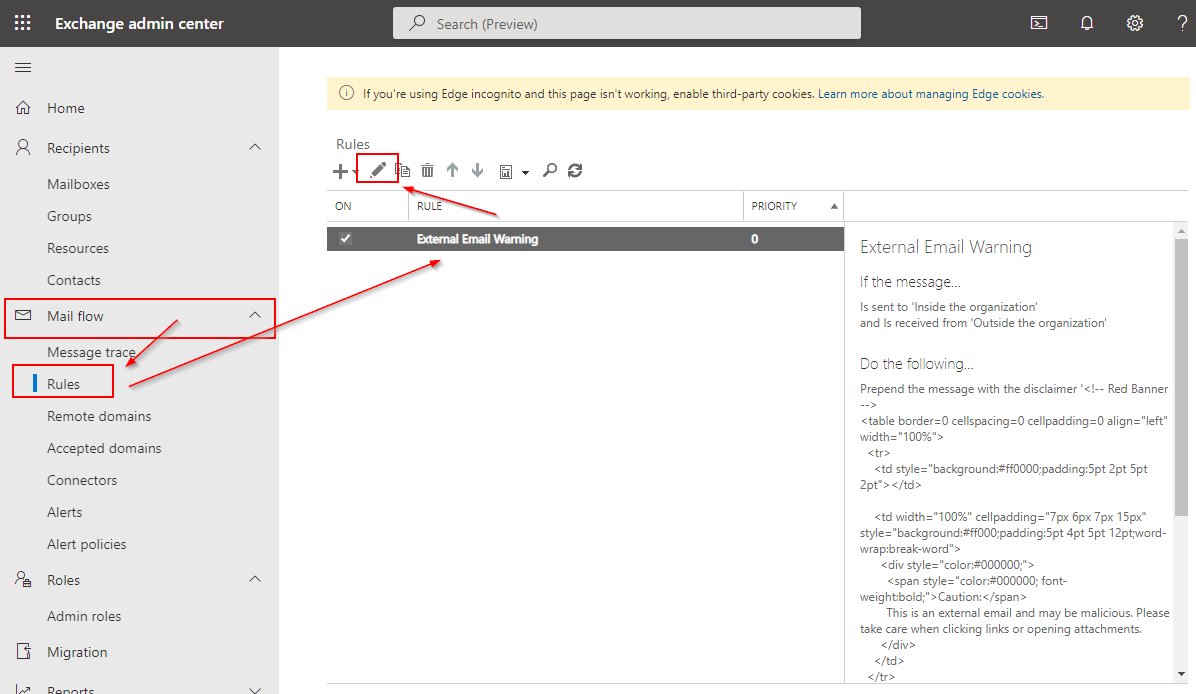Open Groups page
Image resolution: width=1196 pixels, height=694 pixels.
pyautogui.click(x=69, y=216)
